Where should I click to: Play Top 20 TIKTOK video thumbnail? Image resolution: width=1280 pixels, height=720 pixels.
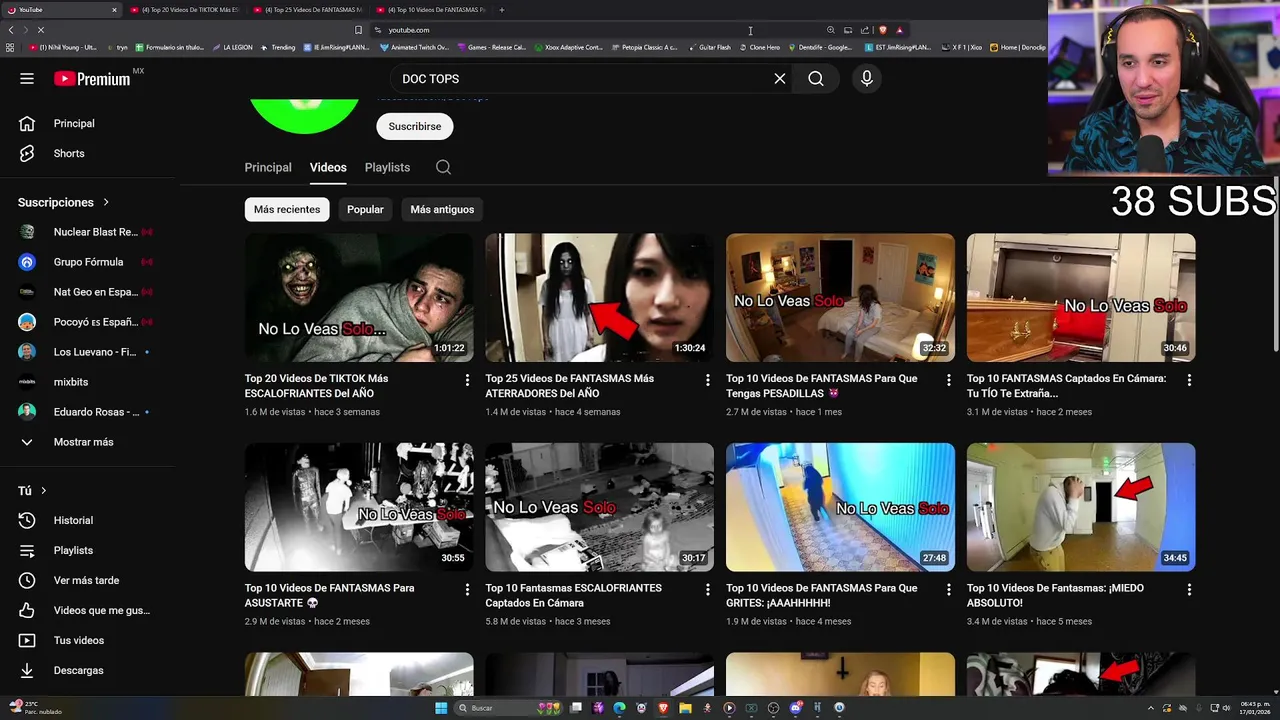pos(359,298)
